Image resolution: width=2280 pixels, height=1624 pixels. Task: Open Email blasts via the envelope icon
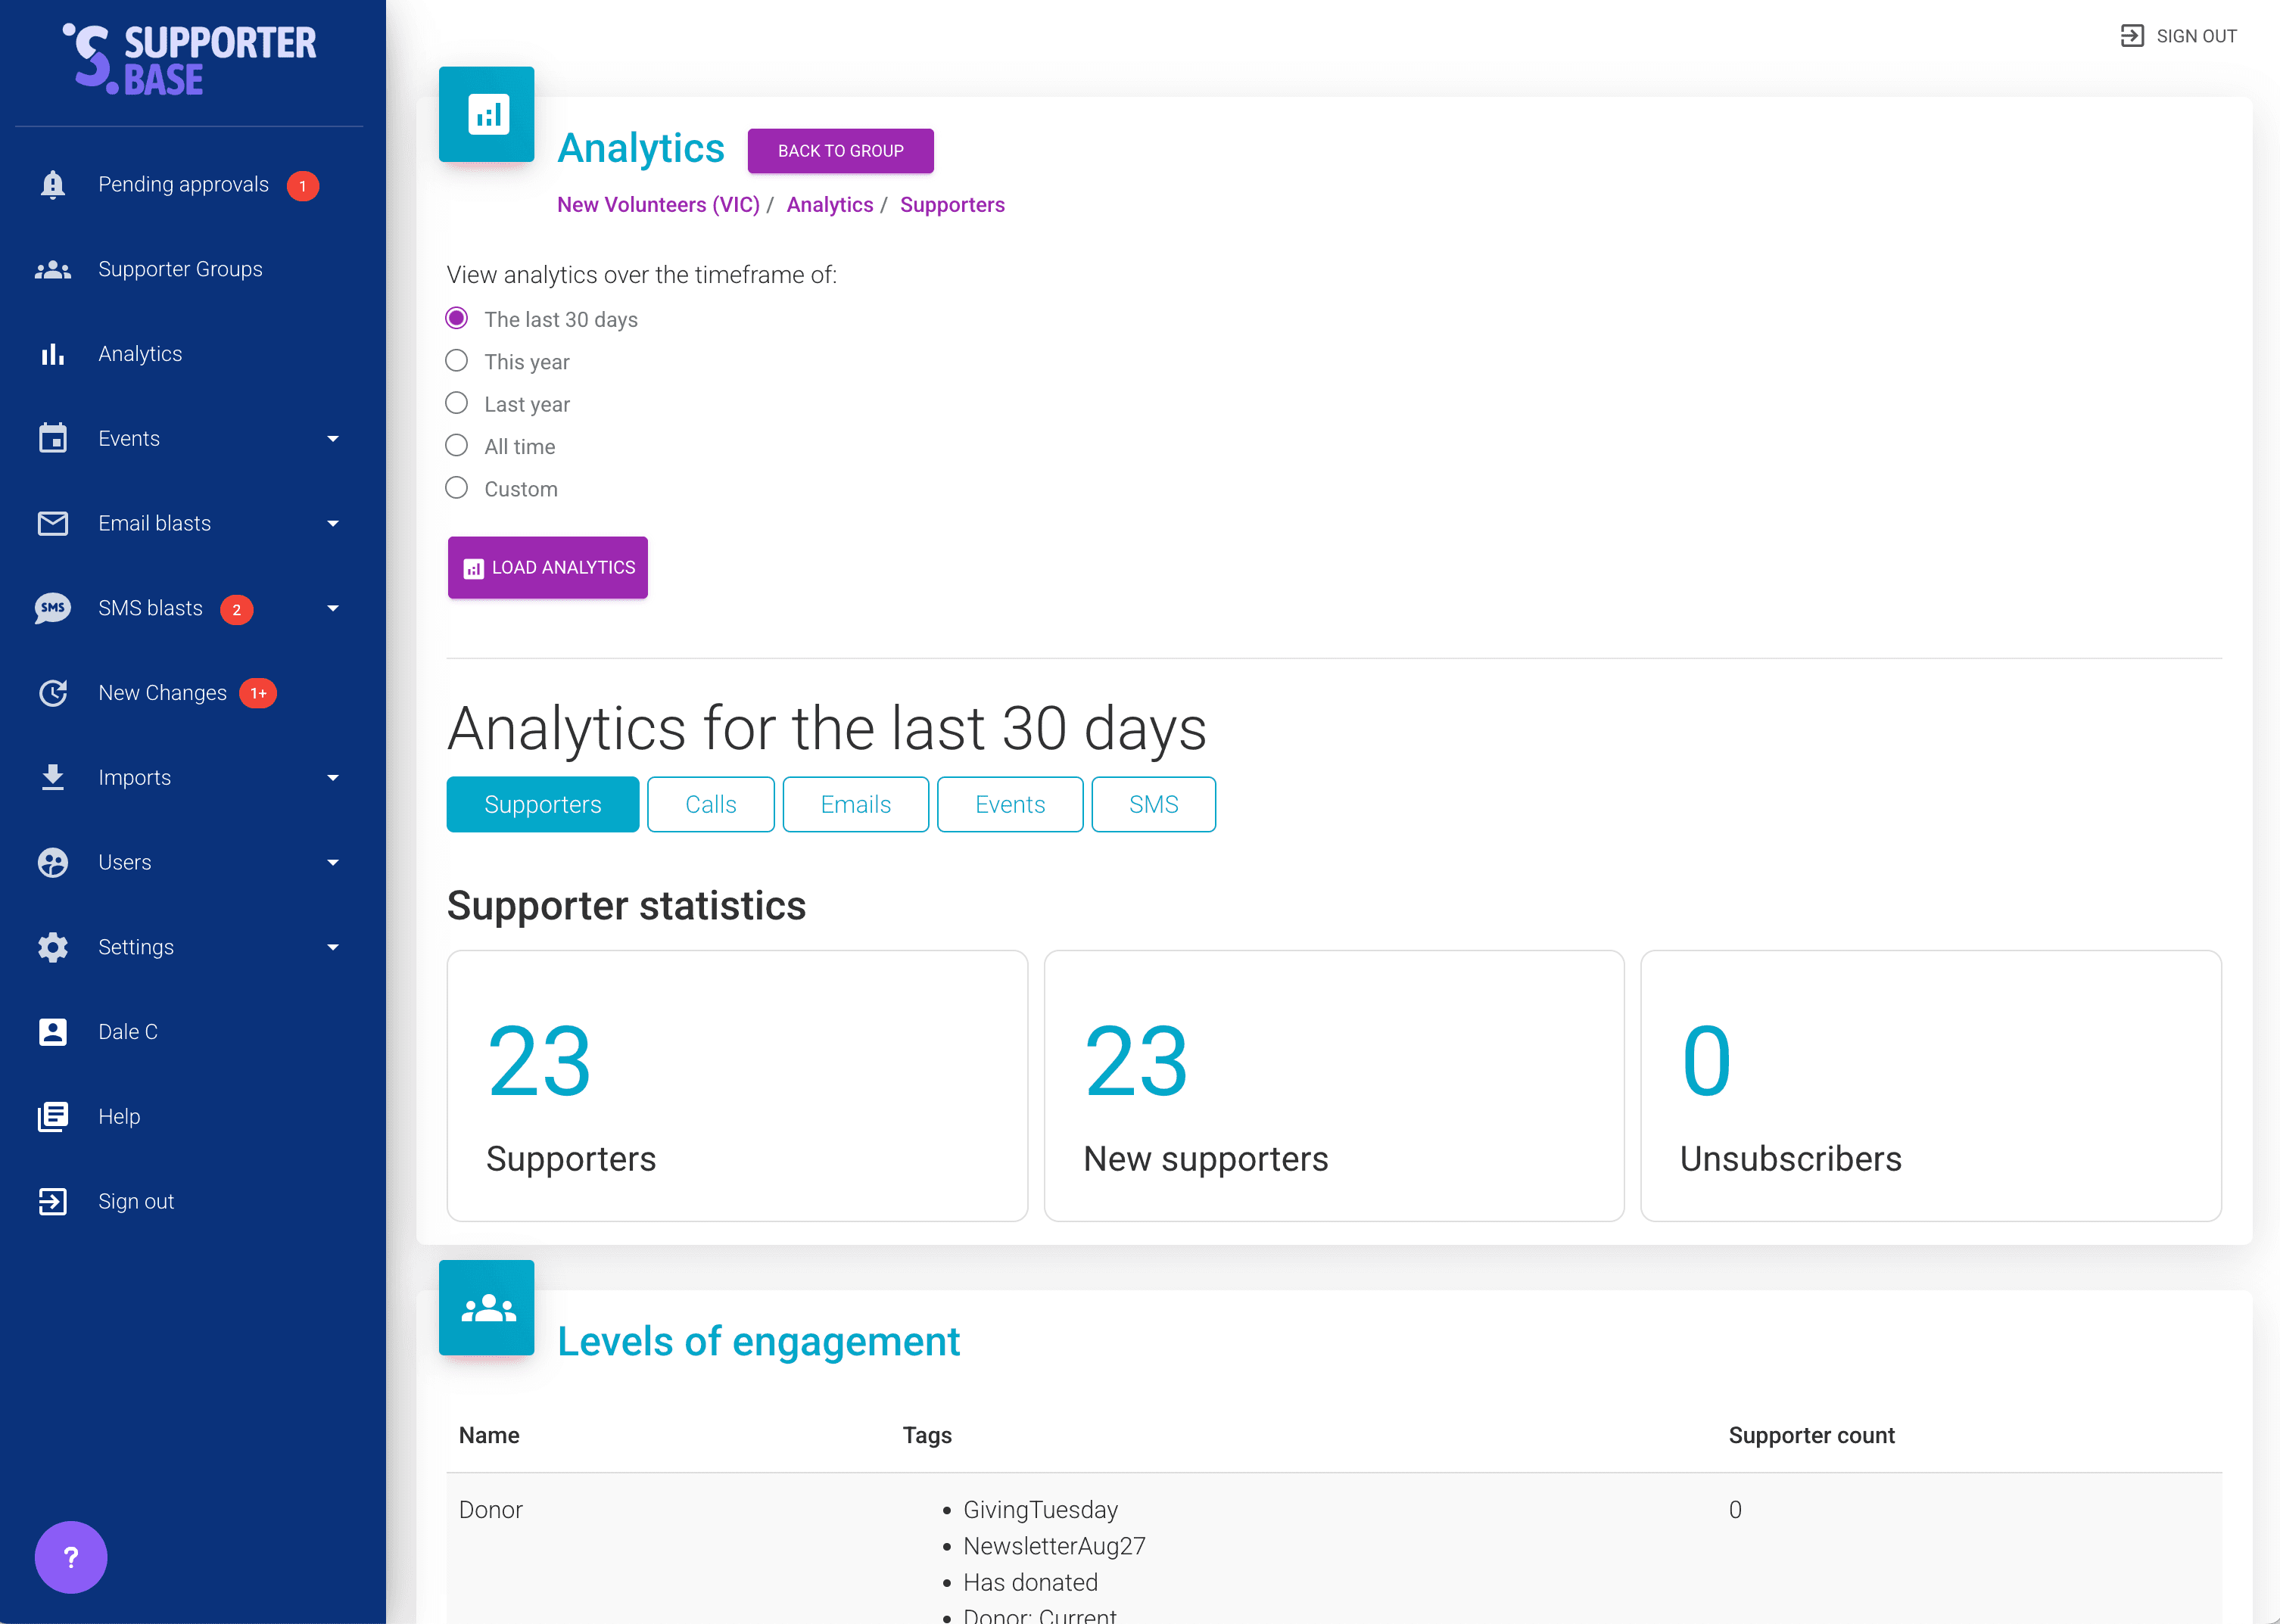click(x=52, y=522)
